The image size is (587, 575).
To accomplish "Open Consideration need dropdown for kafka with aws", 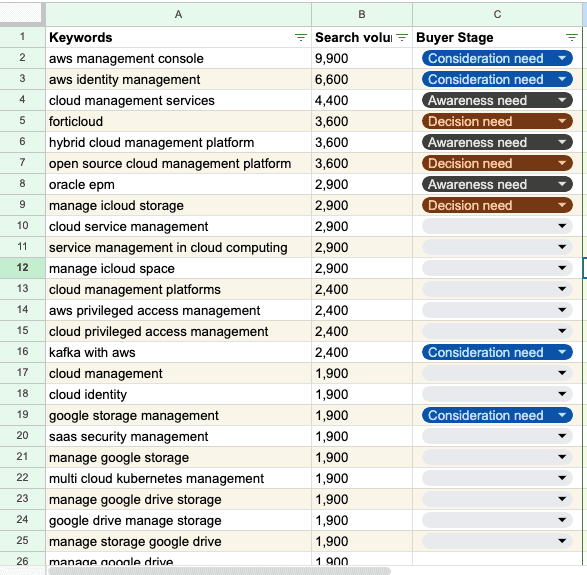I will [x=497, y=352].
